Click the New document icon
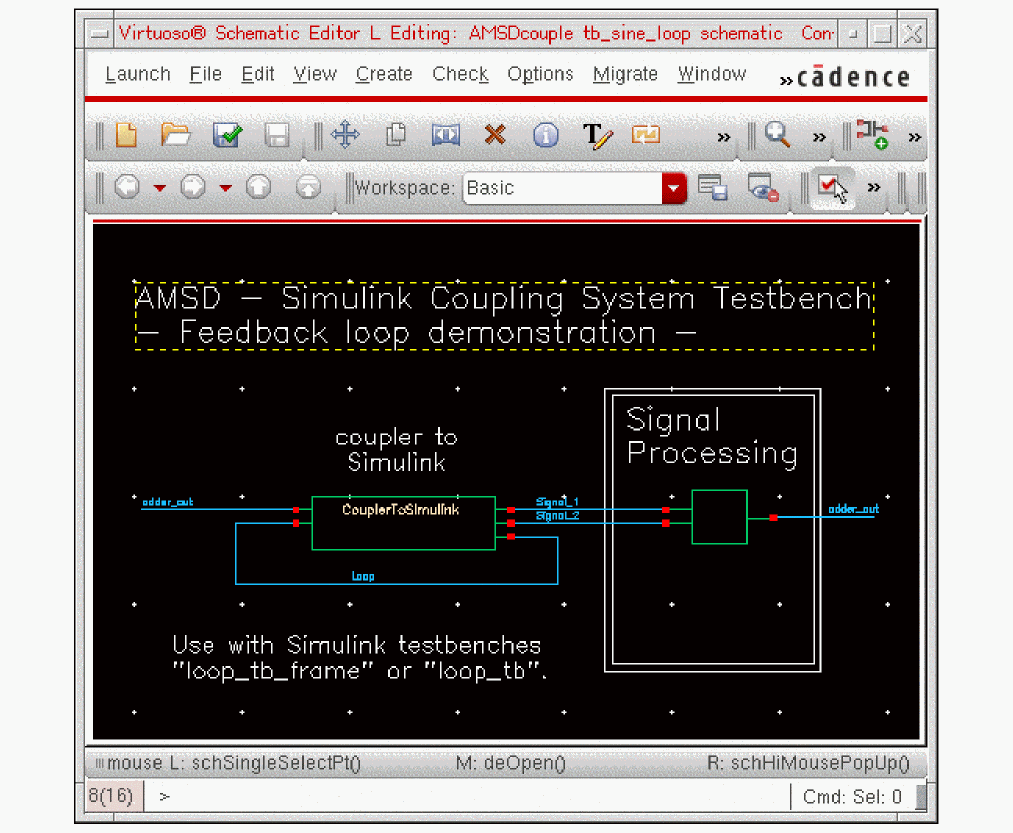Viewport: 1013px width, 833px height. (126, 135)
